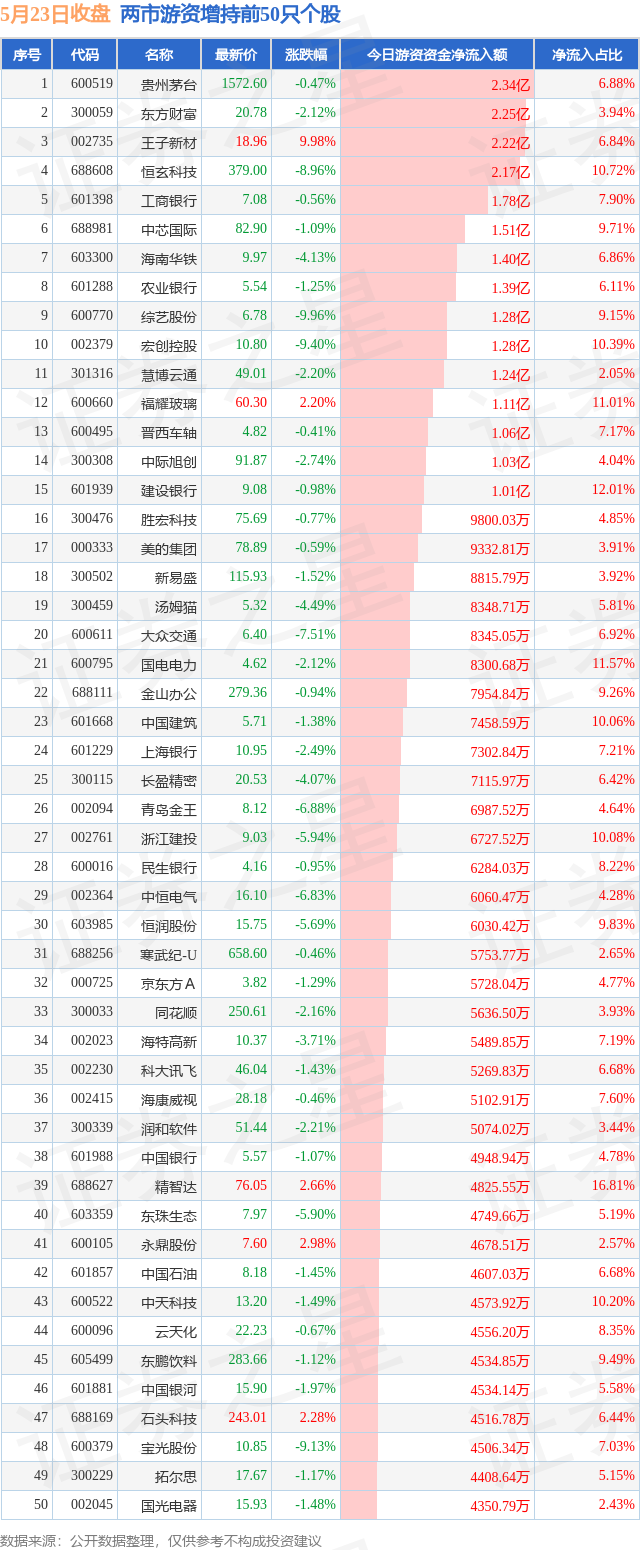The width and height of the screenshot is (640, 1550).
Task: Click the 代码 column header
Action: tap(85, 55)
